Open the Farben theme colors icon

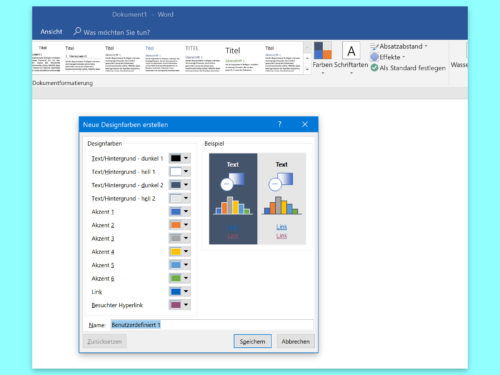click(x=322, y=50)
